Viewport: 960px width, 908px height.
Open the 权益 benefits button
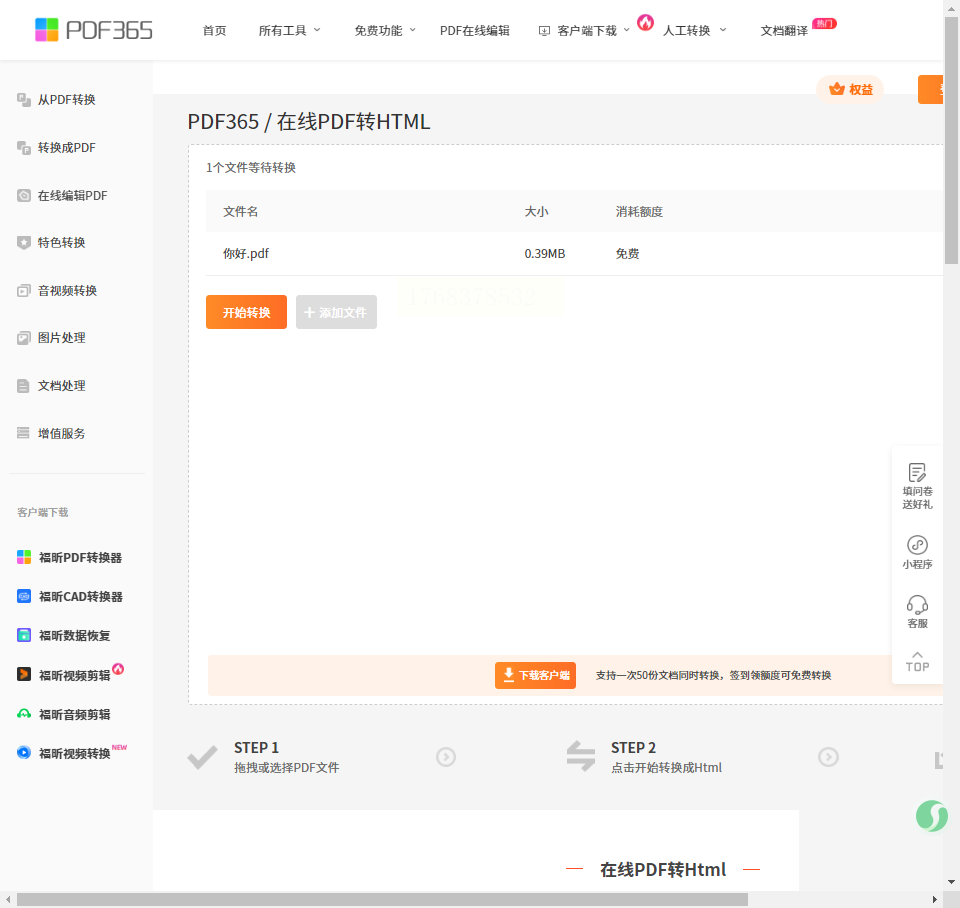pos(850,89)
